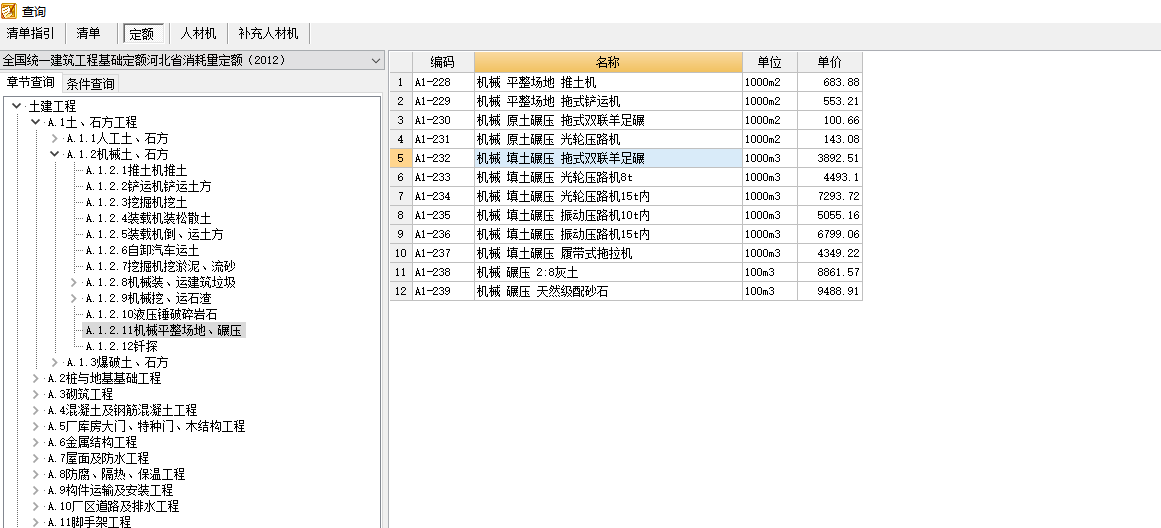Click the 单价 column header
The height and width of the screenshot is (528, 1161).
pyautogui.click(x=829, y=62)
